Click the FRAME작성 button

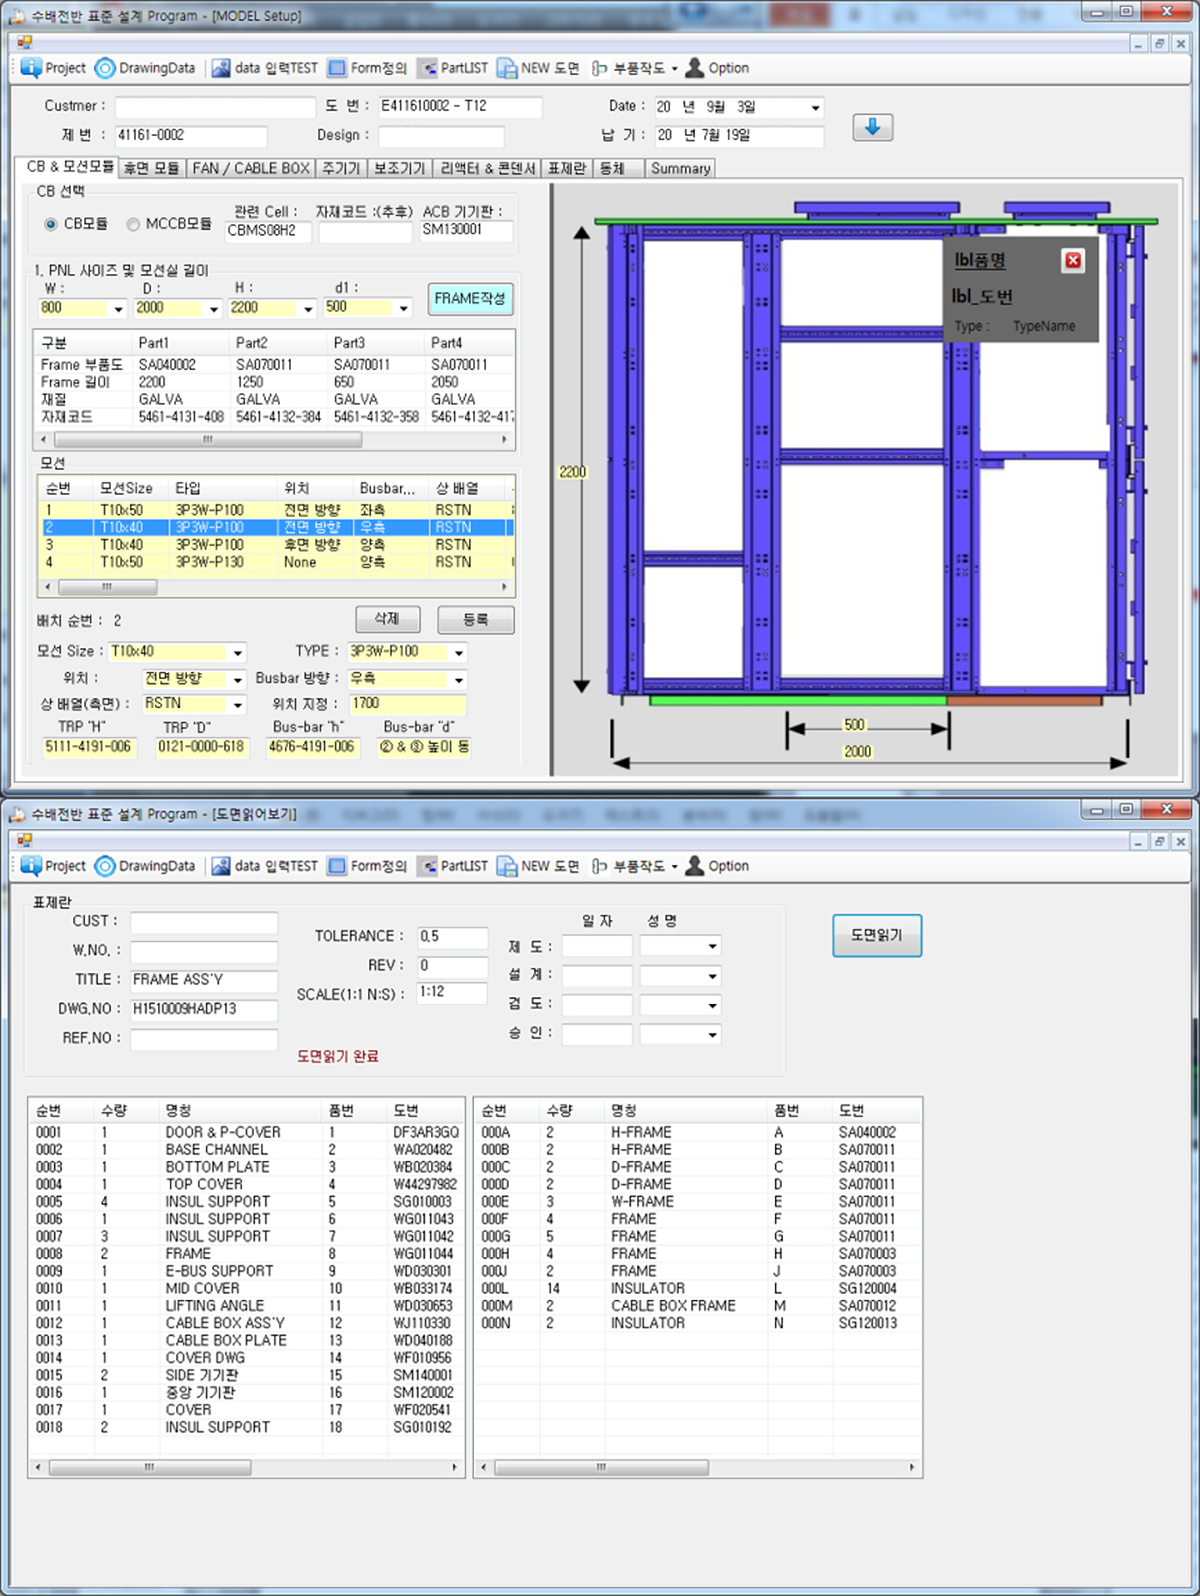470,298
